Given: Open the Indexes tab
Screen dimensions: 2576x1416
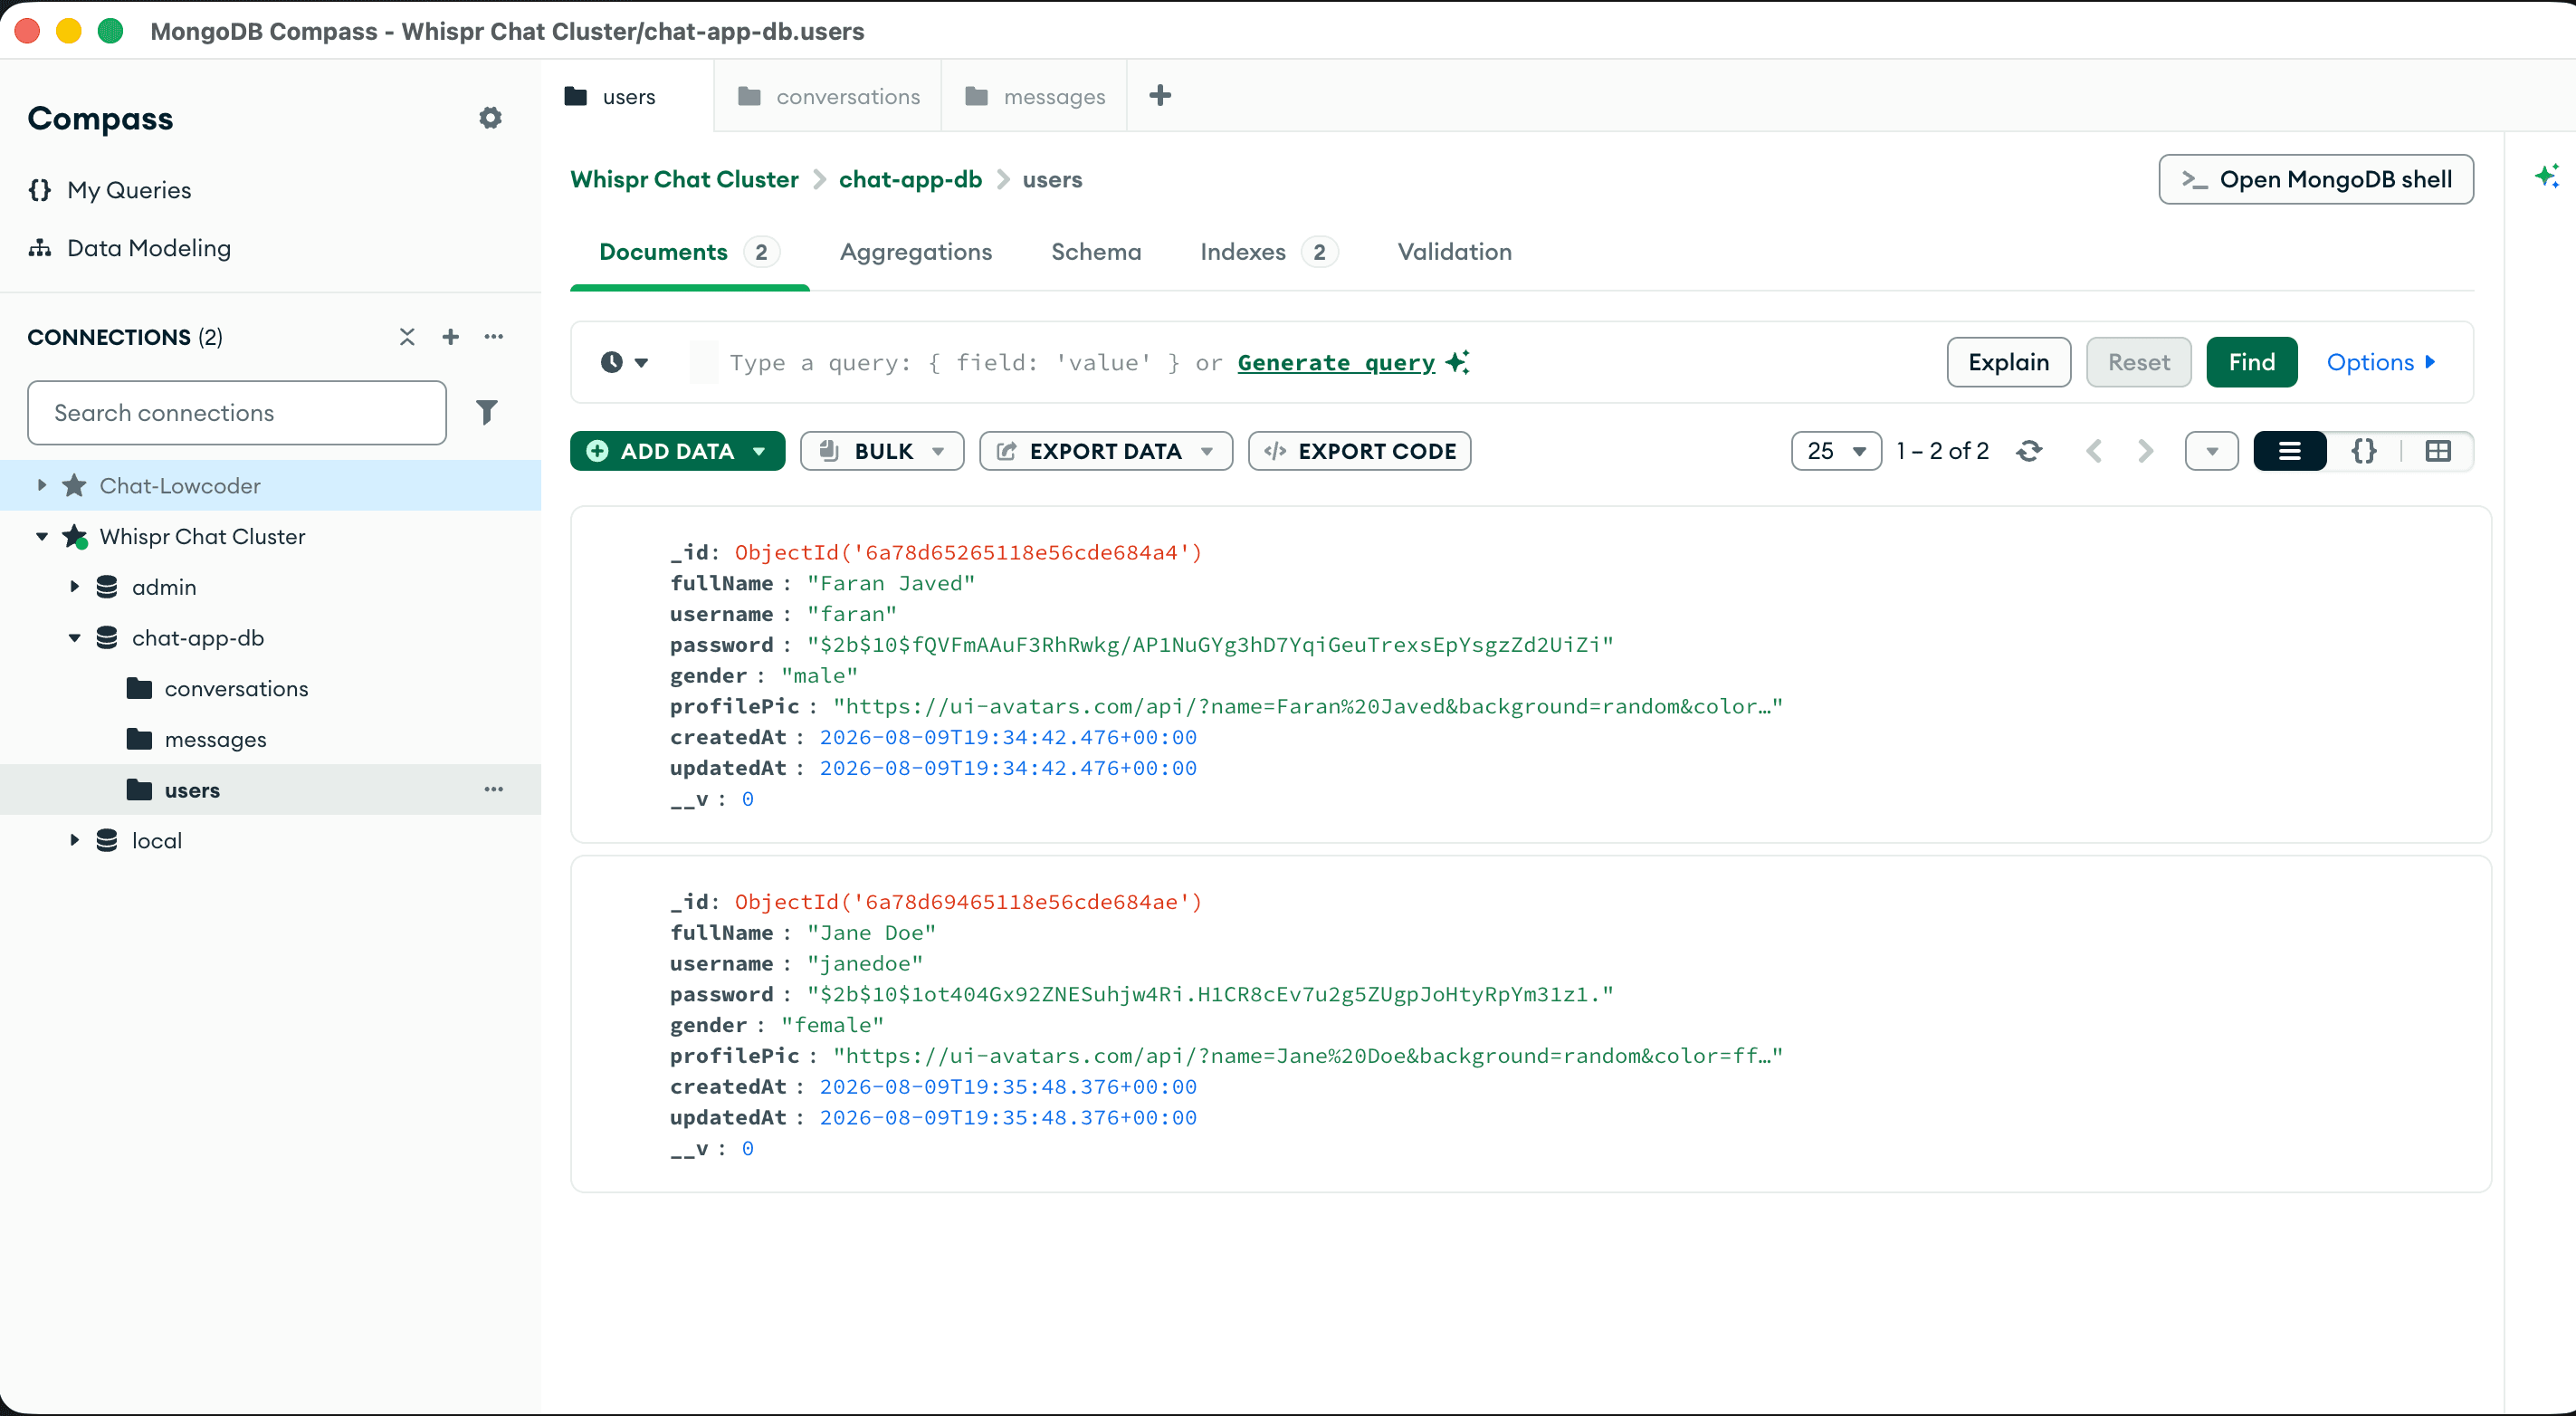Looking at the screenshot, I should coord(1269,252).
